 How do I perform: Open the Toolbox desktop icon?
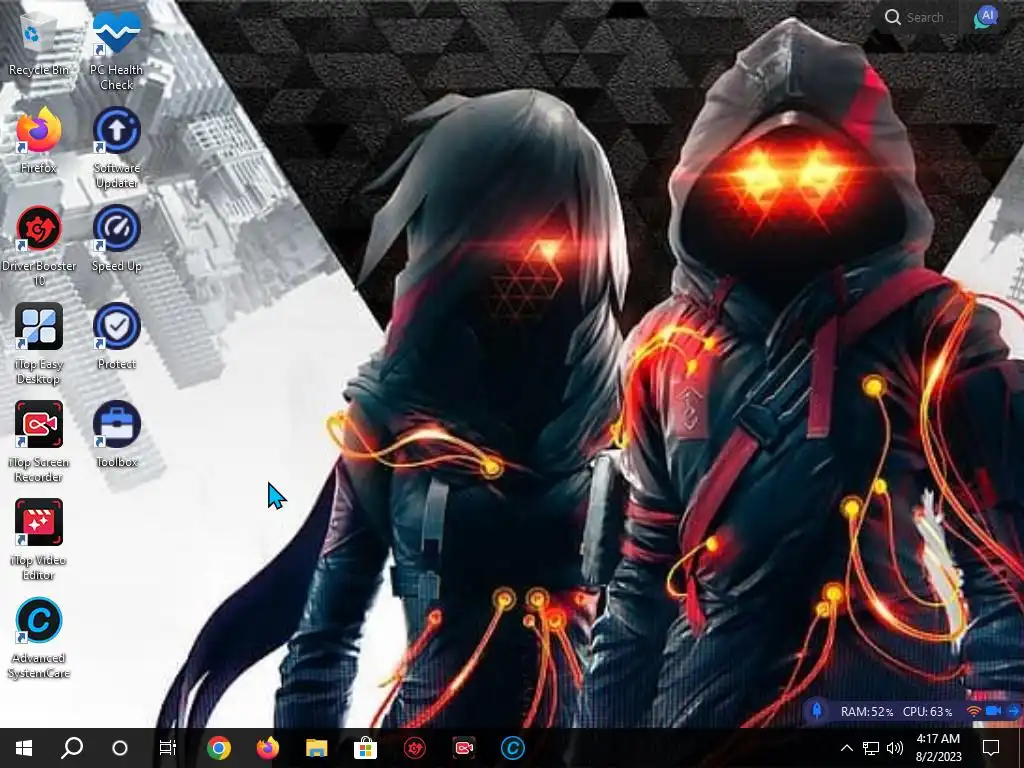(117, 434)
